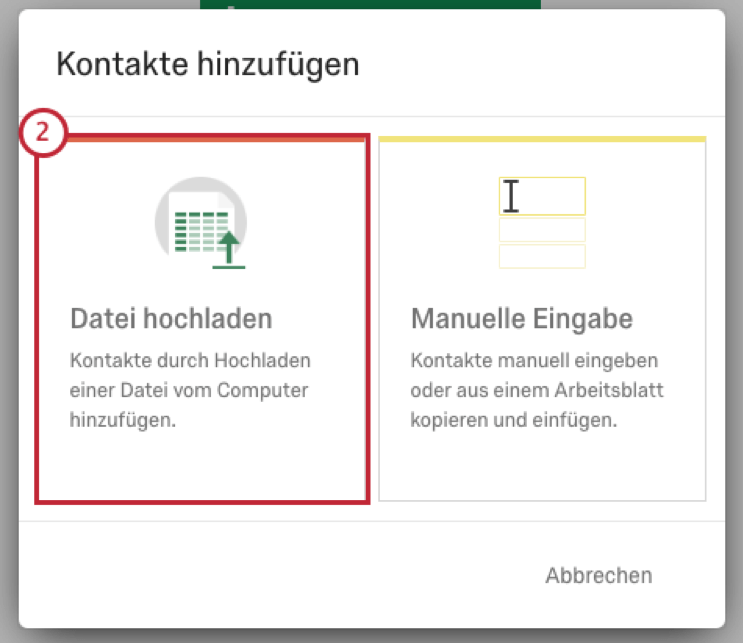743x643 pixels.
Task: Choose the Manuelle Eingabe heading
Action: [522, 318]
